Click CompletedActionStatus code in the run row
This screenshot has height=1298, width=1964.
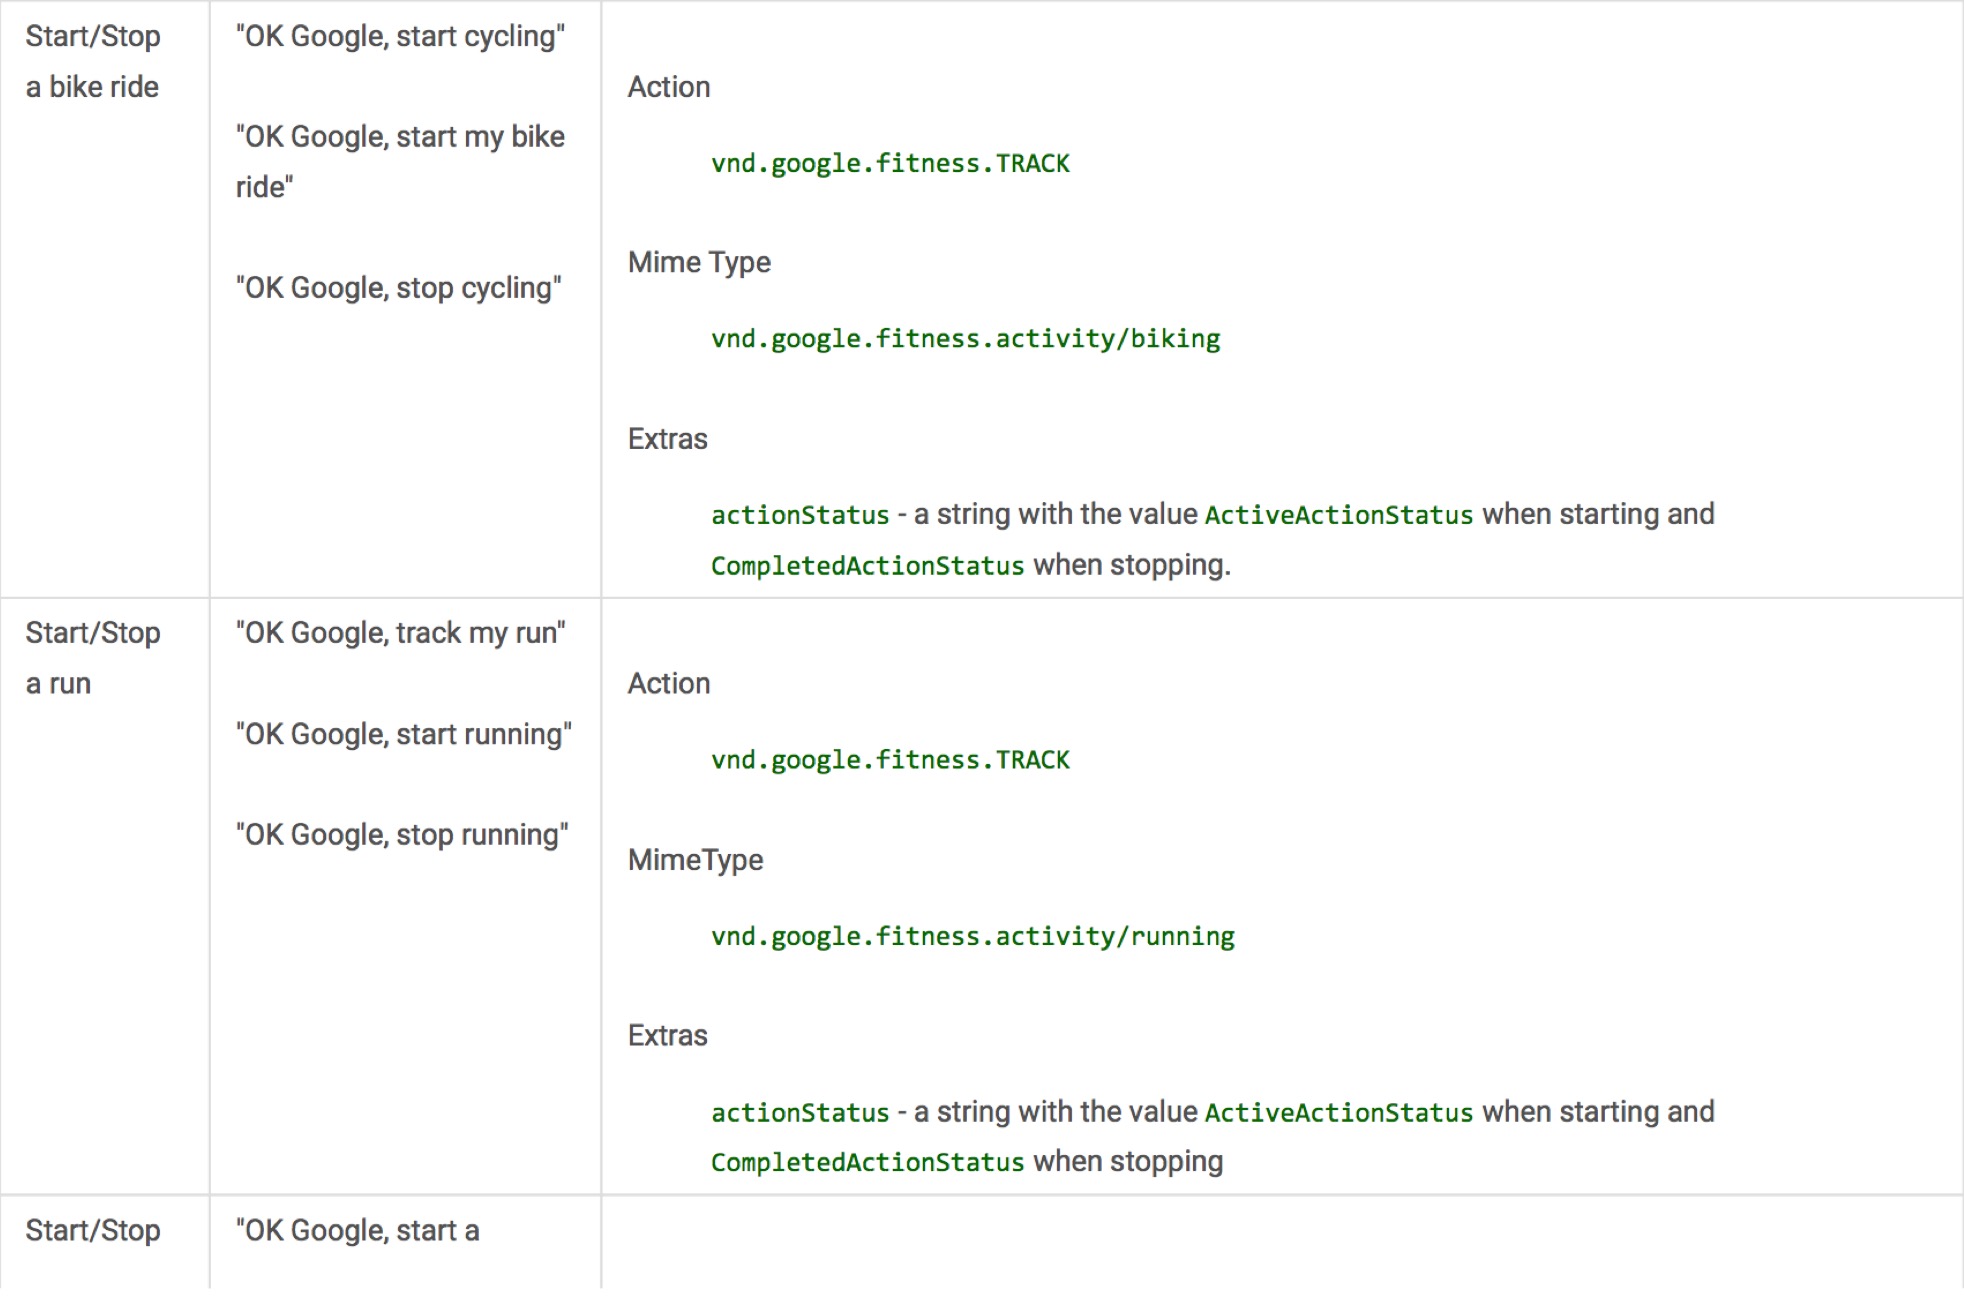coord(867,1163)
